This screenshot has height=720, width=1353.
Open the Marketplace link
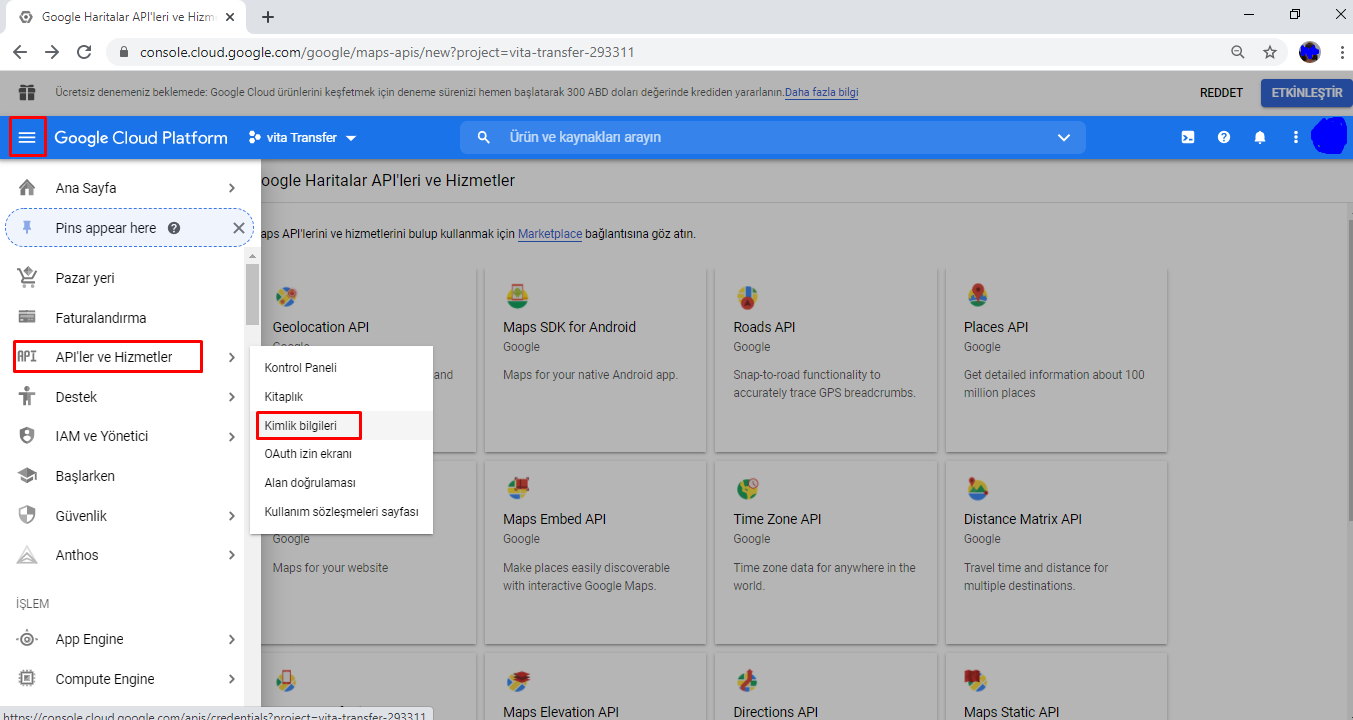tap(550, 234)
